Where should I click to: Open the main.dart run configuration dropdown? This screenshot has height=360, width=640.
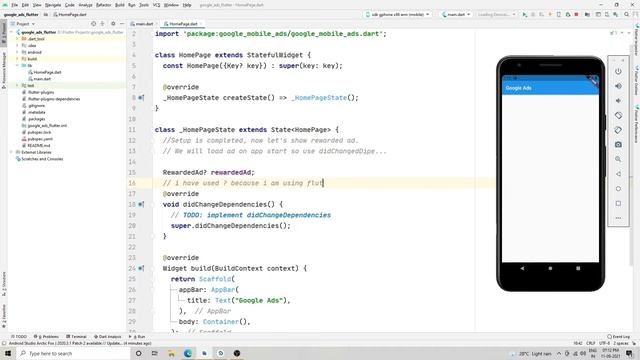tap(456, 15)
